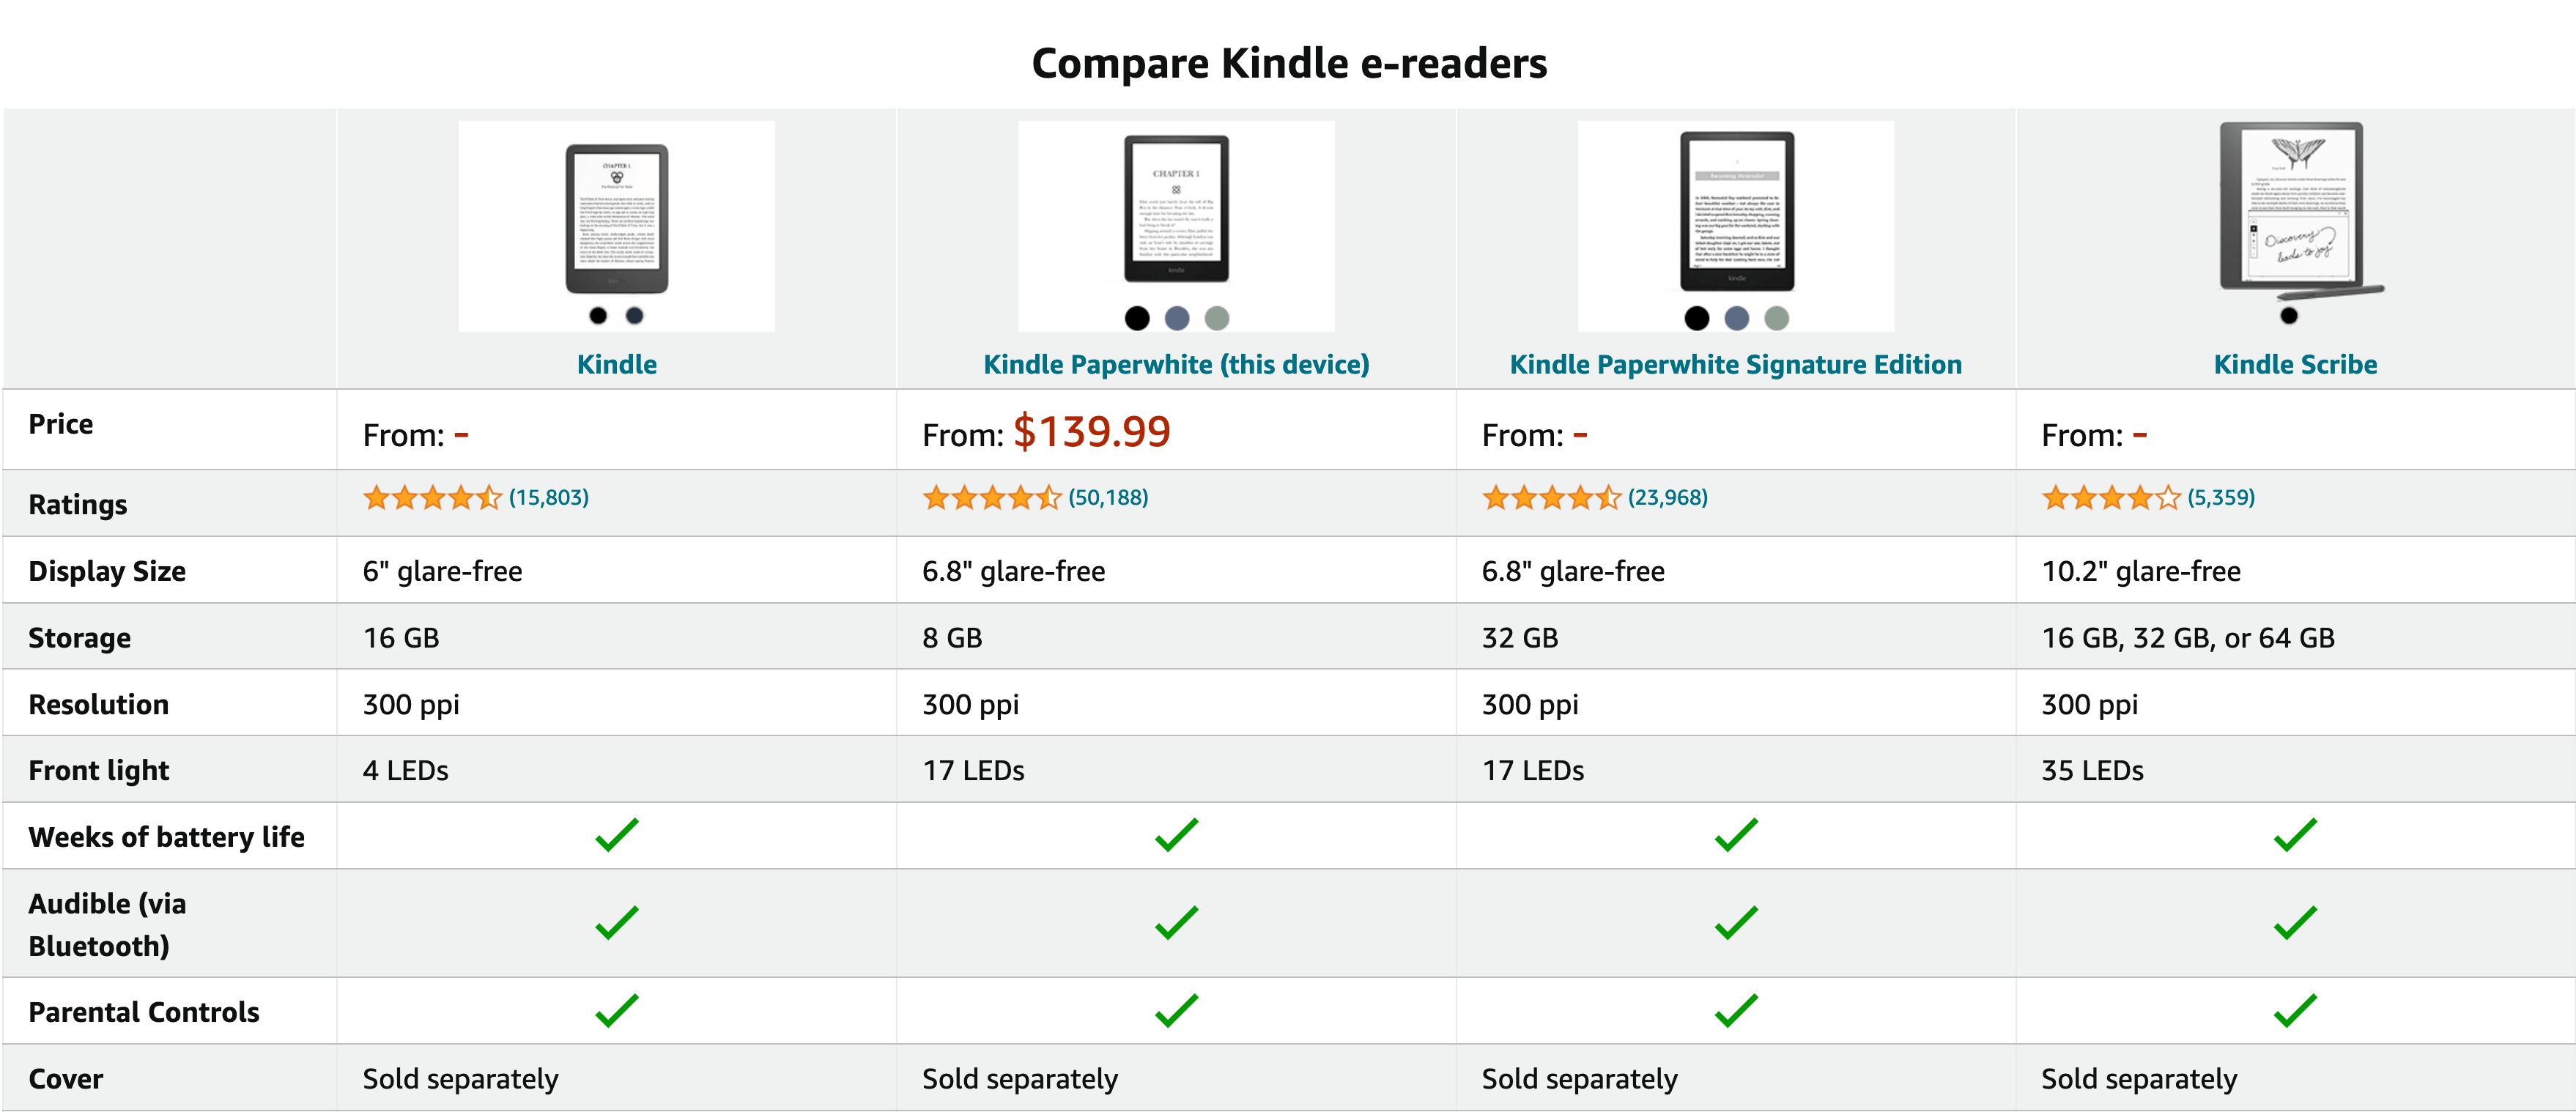Select the dark blue swatch under Kindle
Viewport: 2576px width, 1112px height.
(634, 316)
